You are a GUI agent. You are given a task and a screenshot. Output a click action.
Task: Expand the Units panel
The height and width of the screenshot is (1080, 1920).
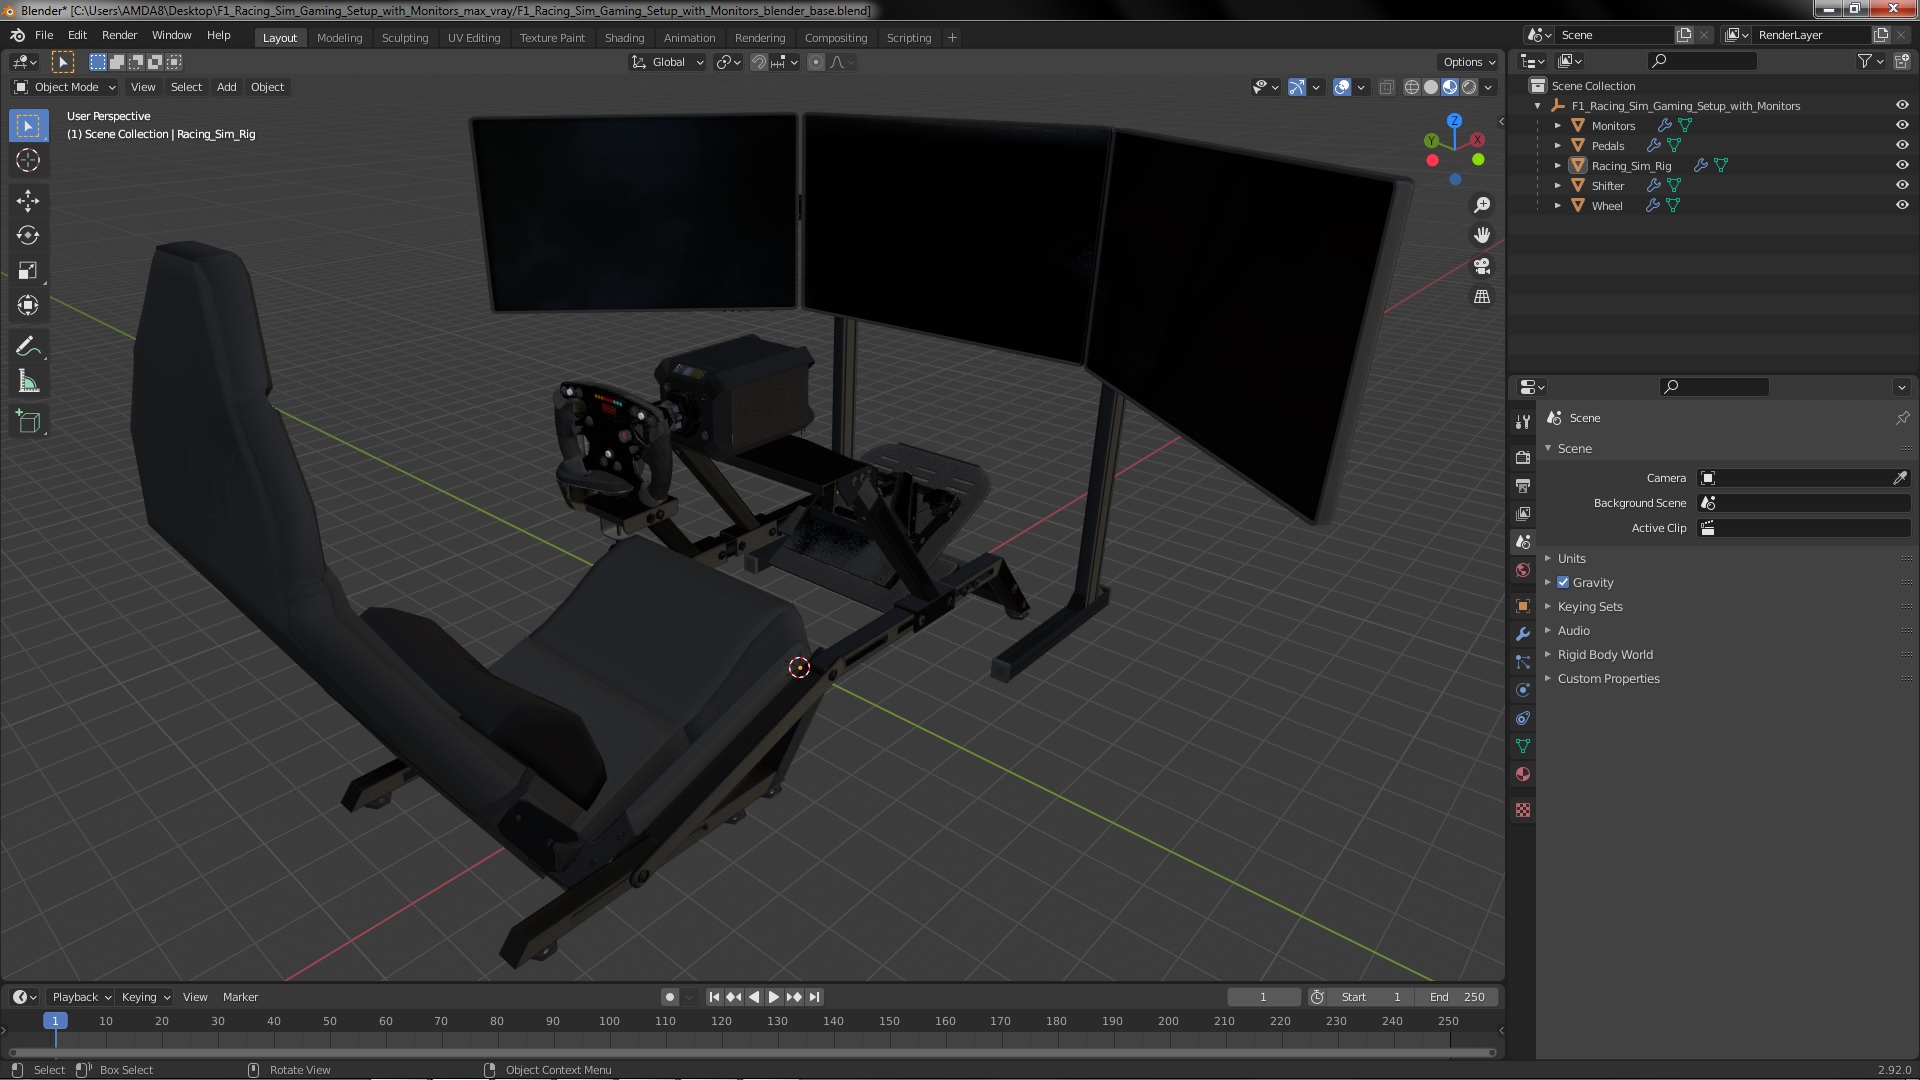coord(1571,558)
